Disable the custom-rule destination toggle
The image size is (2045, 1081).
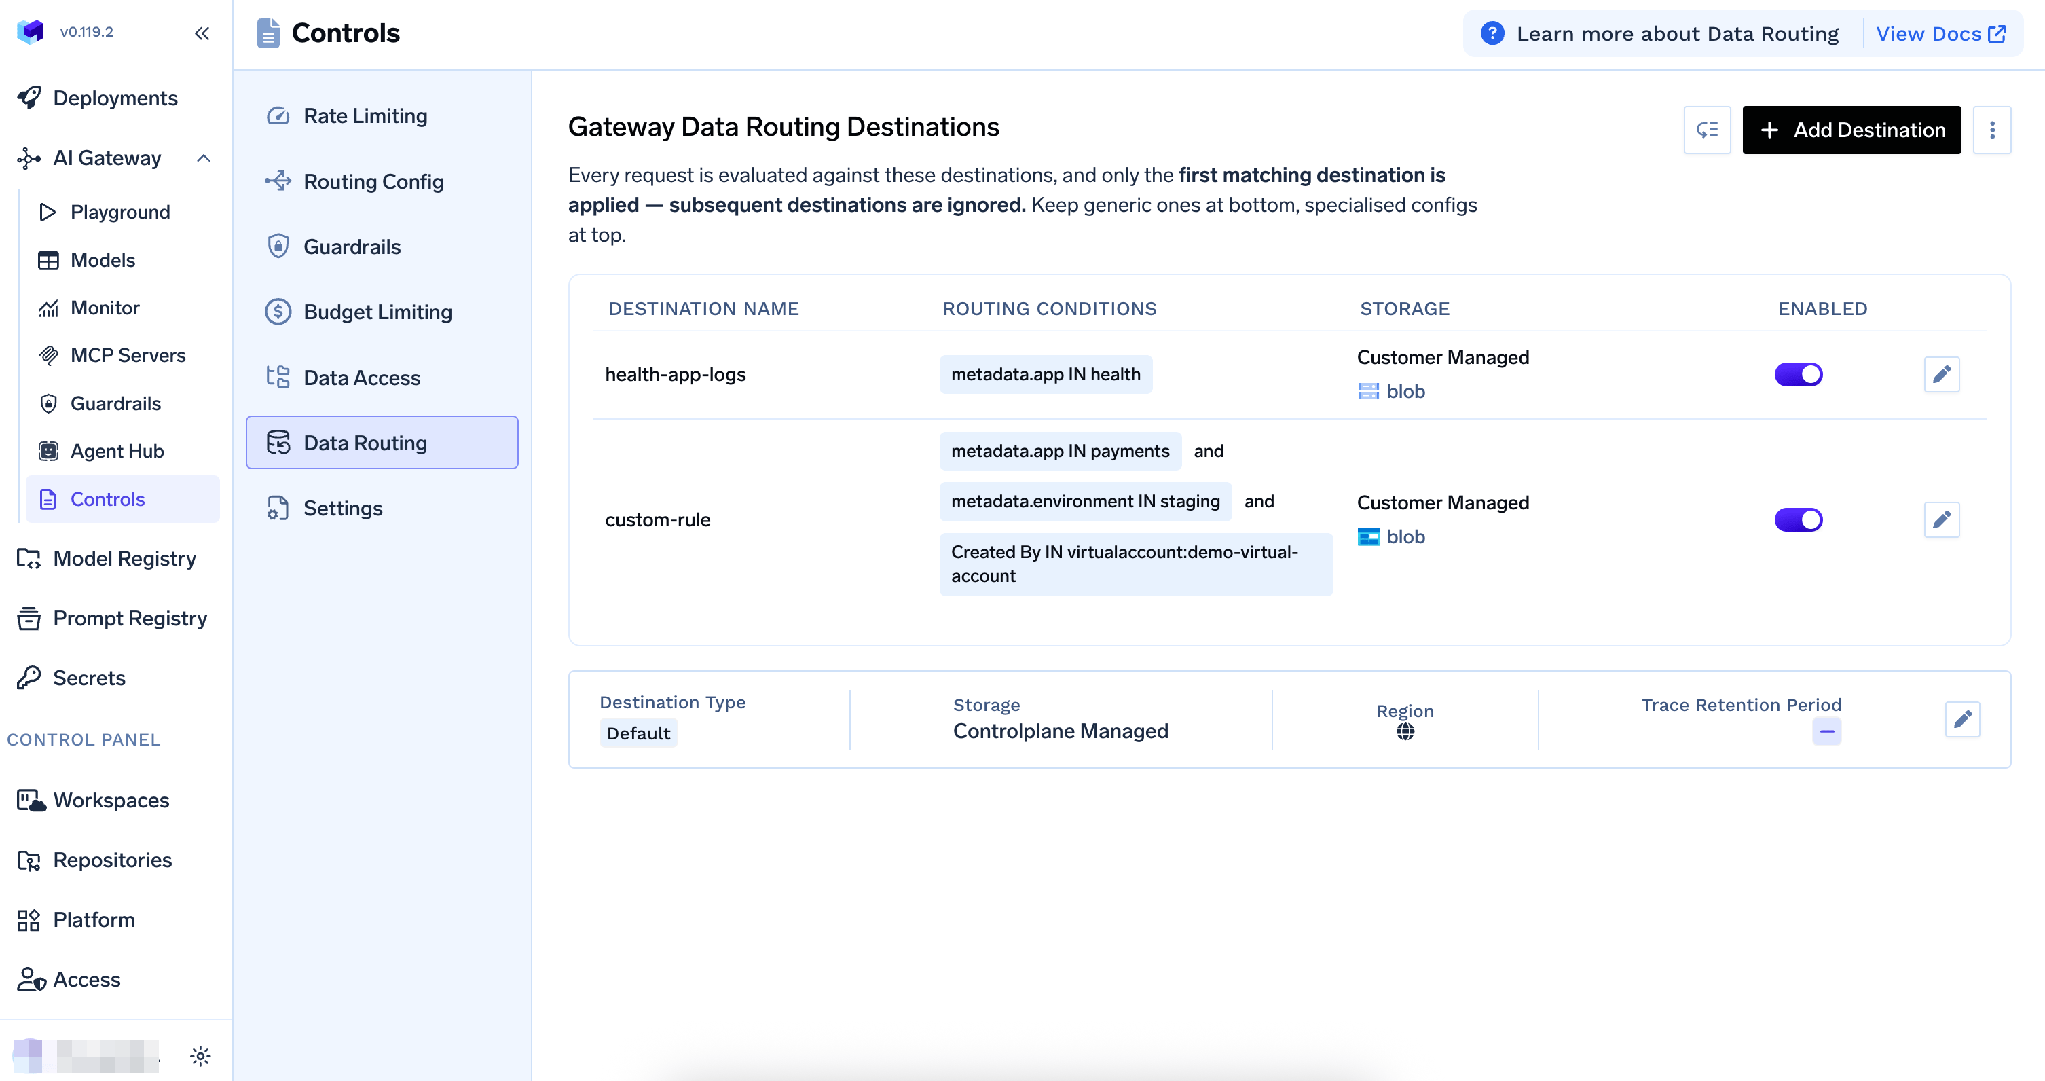pyautogui.click(x=1798, y=520)
